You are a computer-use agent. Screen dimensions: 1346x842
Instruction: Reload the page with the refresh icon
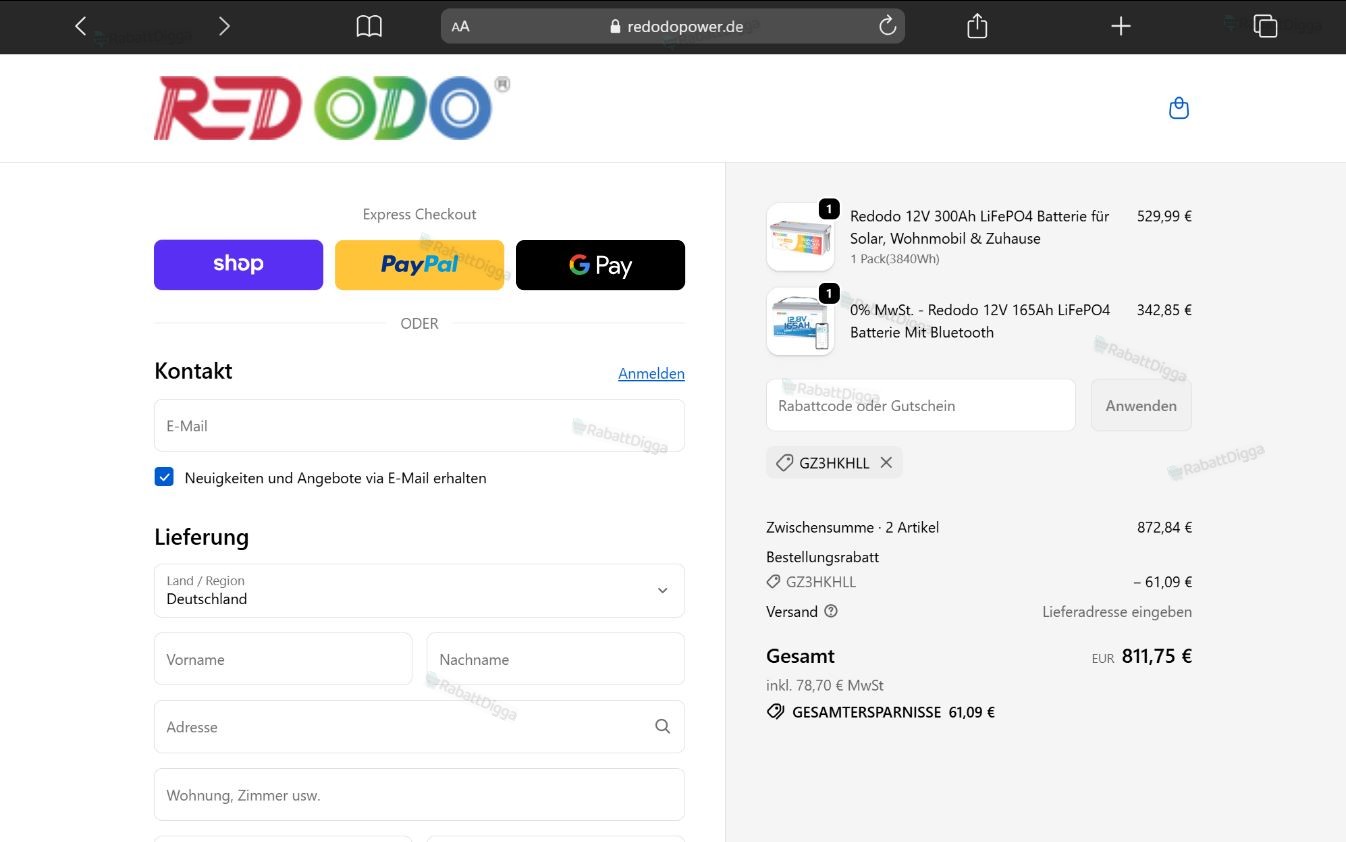click(887, 26)
